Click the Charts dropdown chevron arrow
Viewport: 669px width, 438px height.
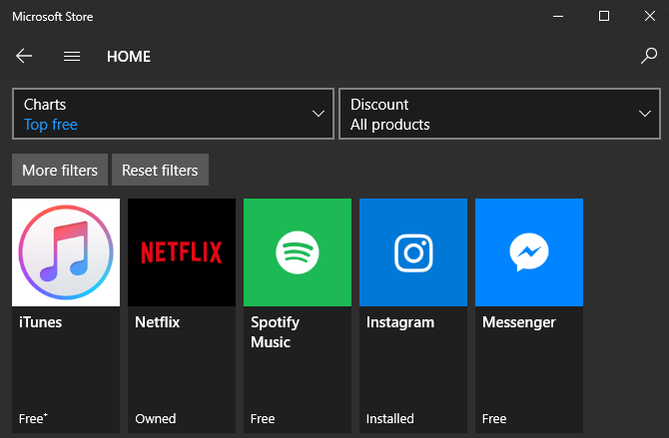[319, 114]
